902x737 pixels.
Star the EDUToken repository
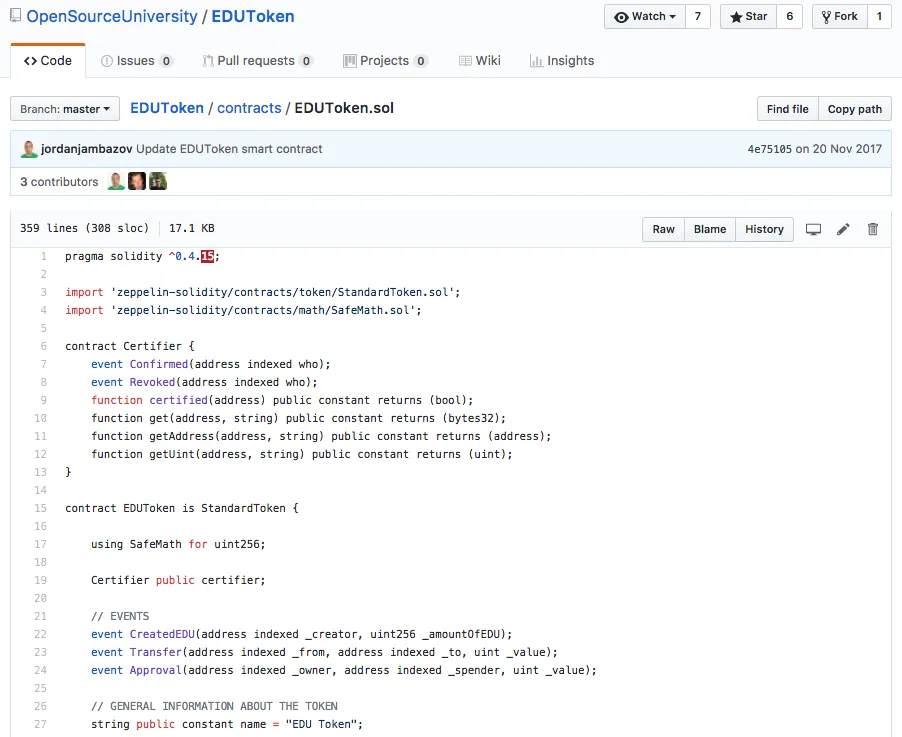coord(748,17)
